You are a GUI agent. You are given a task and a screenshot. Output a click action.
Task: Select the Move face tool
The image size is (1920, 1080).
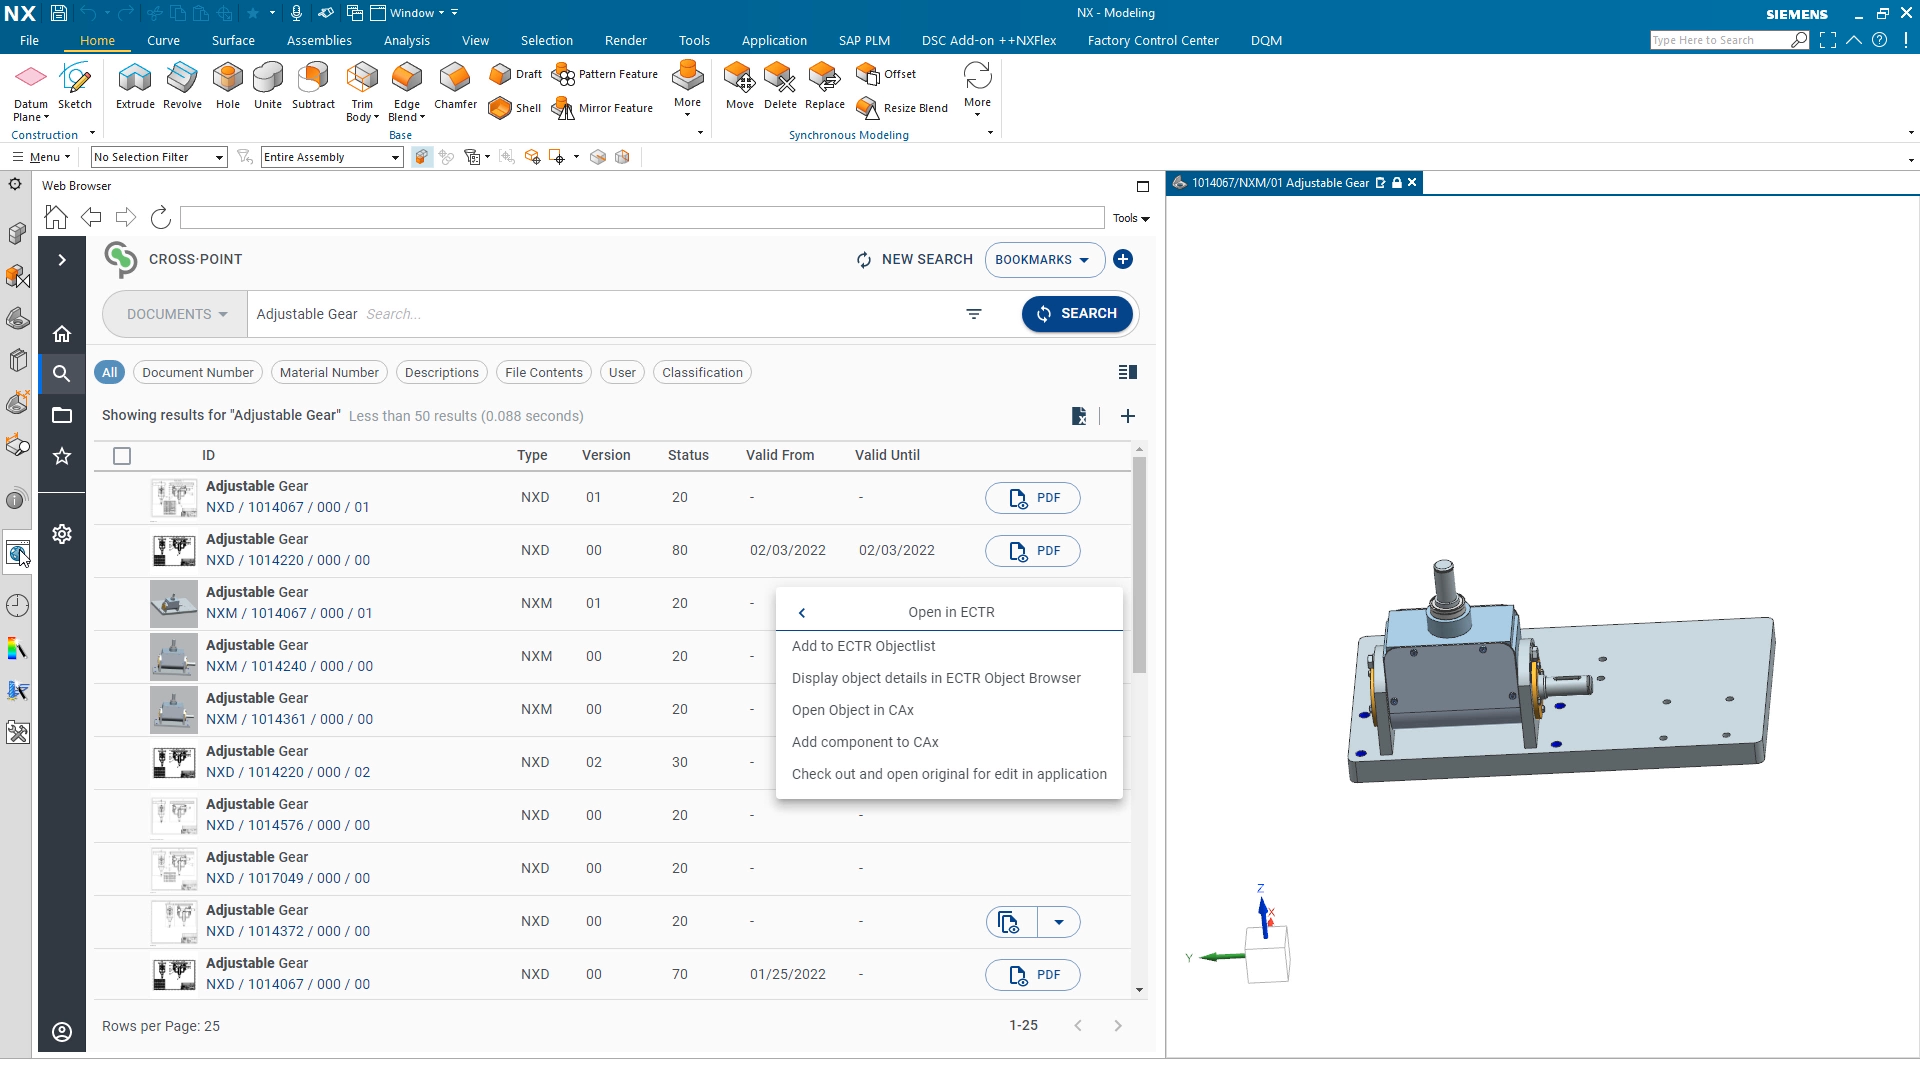tap(740, 85)
